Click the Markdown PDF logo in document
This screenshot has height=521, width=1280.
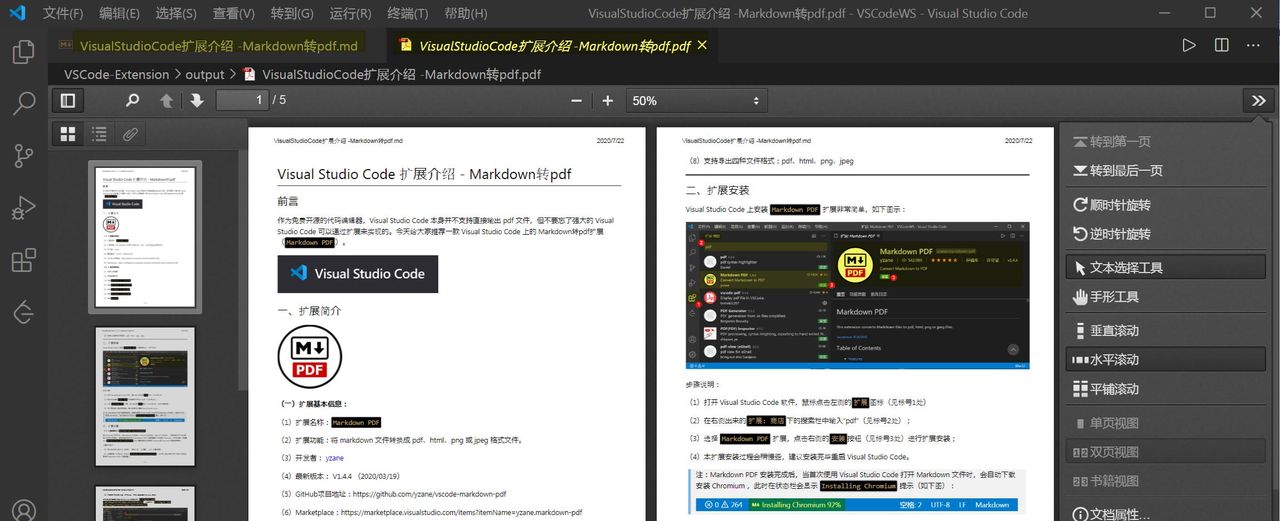(310, 357)
